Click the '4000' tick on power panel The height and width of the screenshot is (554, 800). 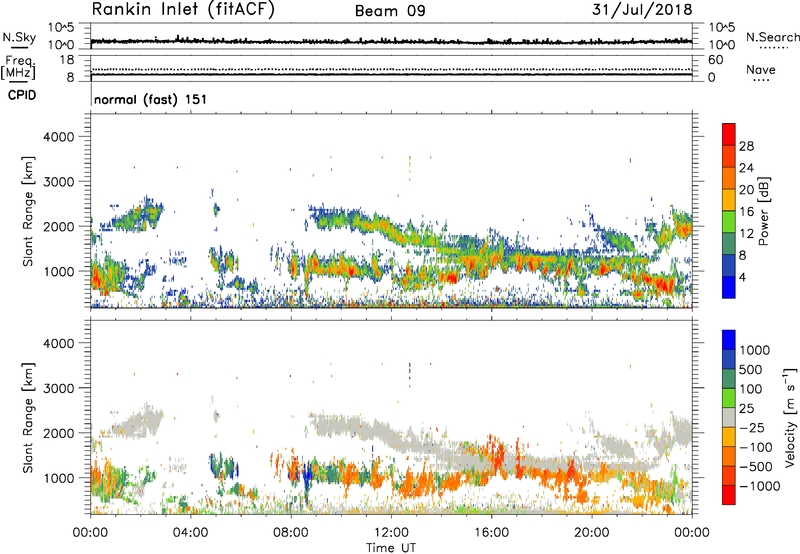59,137
